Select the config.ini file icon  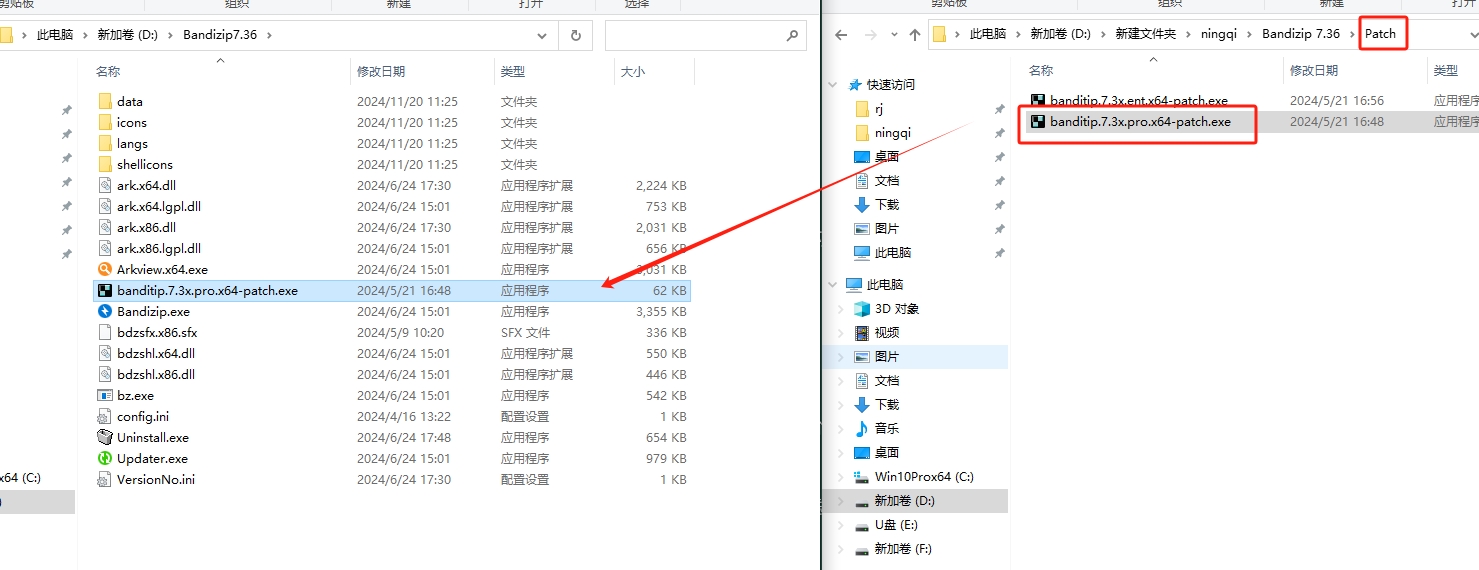click(x=106, y=416)
